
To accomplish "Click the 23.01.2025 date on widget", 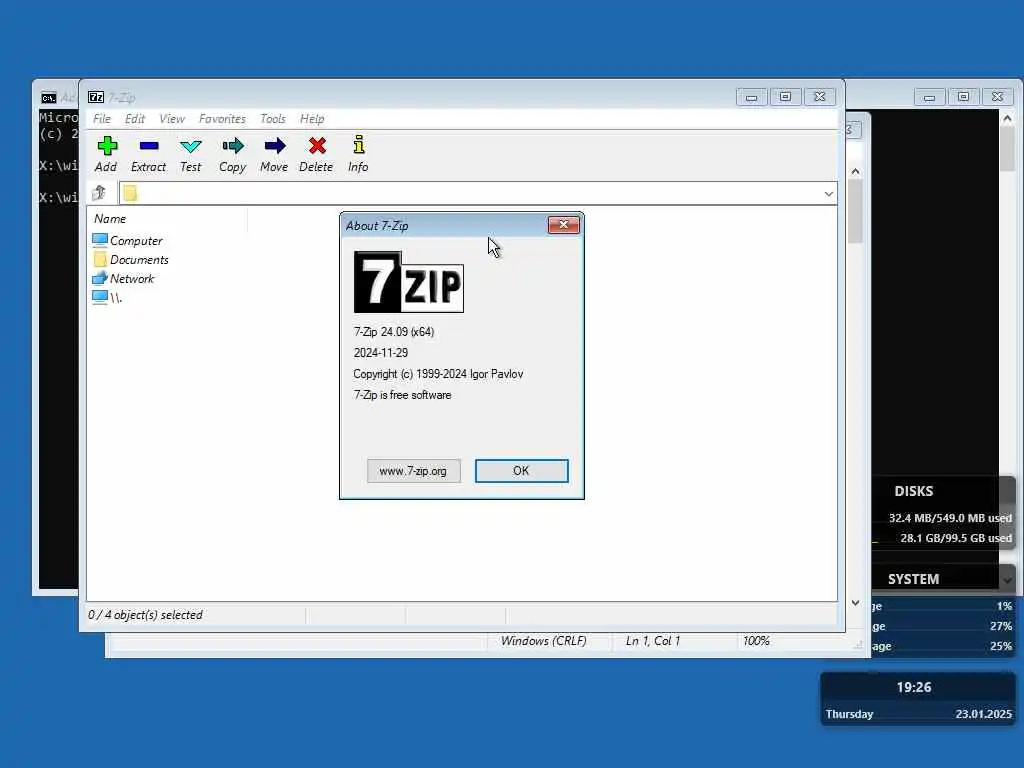I will (x=984, y=714).
